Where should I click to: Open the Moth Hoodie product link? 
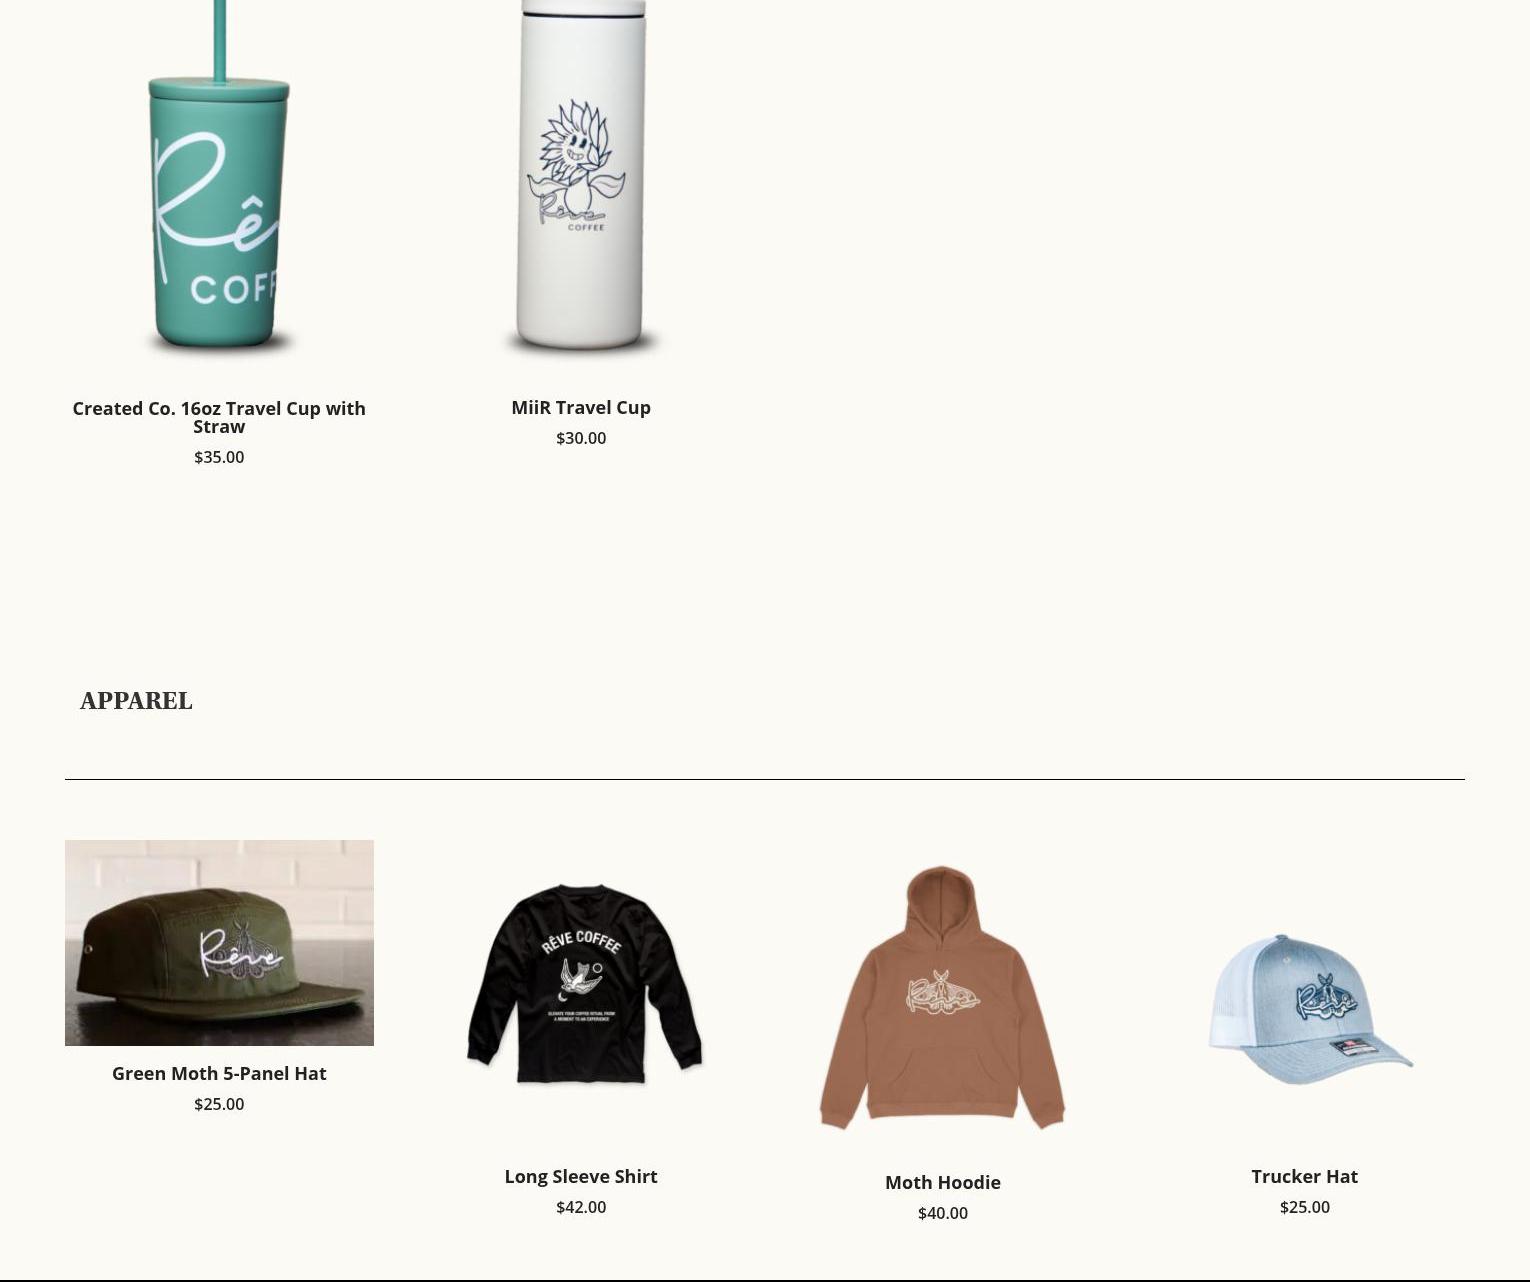(943, 1182)
